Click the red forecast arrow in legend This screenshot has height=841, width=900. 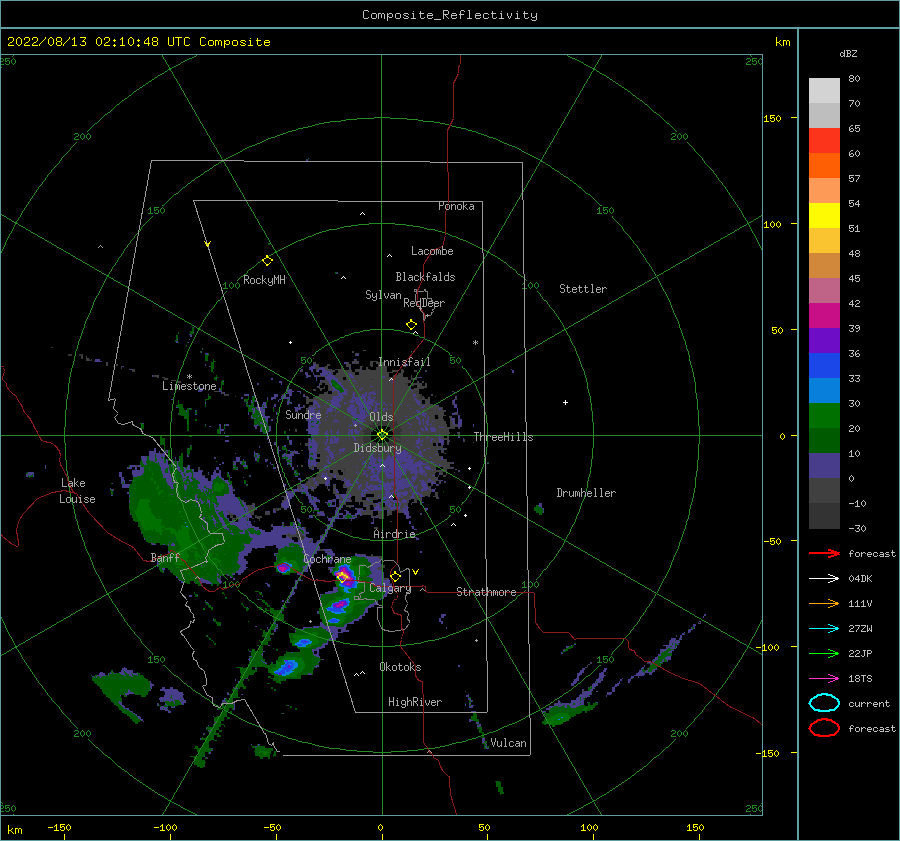[824, 553]
